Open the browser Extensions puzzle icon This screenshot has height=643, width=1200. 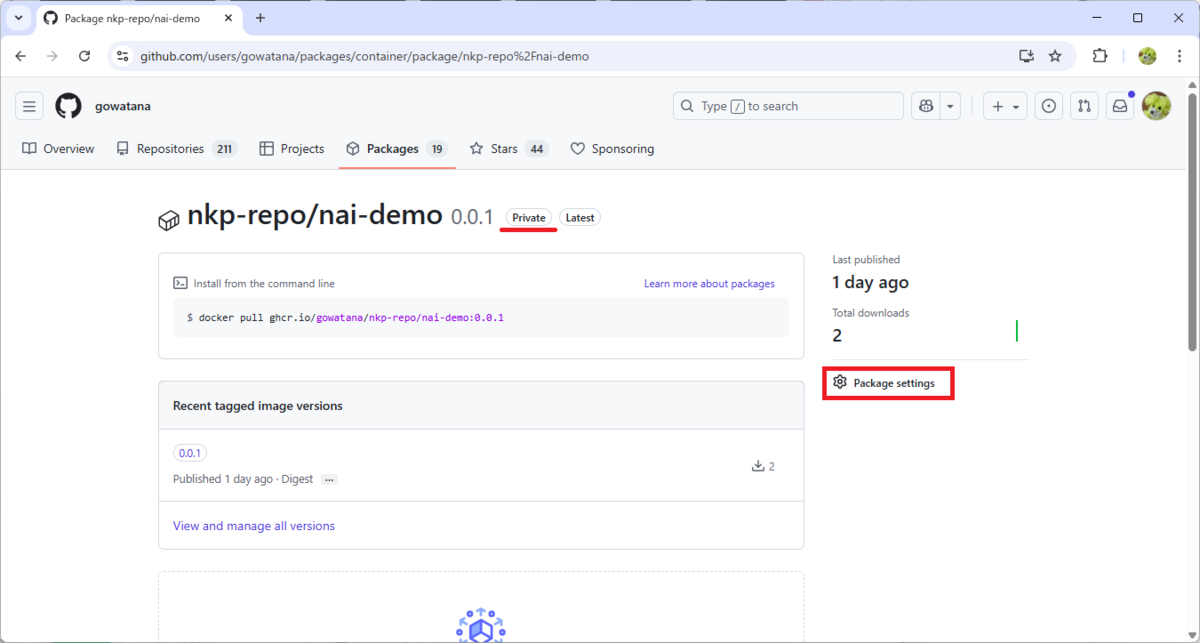1100,56
